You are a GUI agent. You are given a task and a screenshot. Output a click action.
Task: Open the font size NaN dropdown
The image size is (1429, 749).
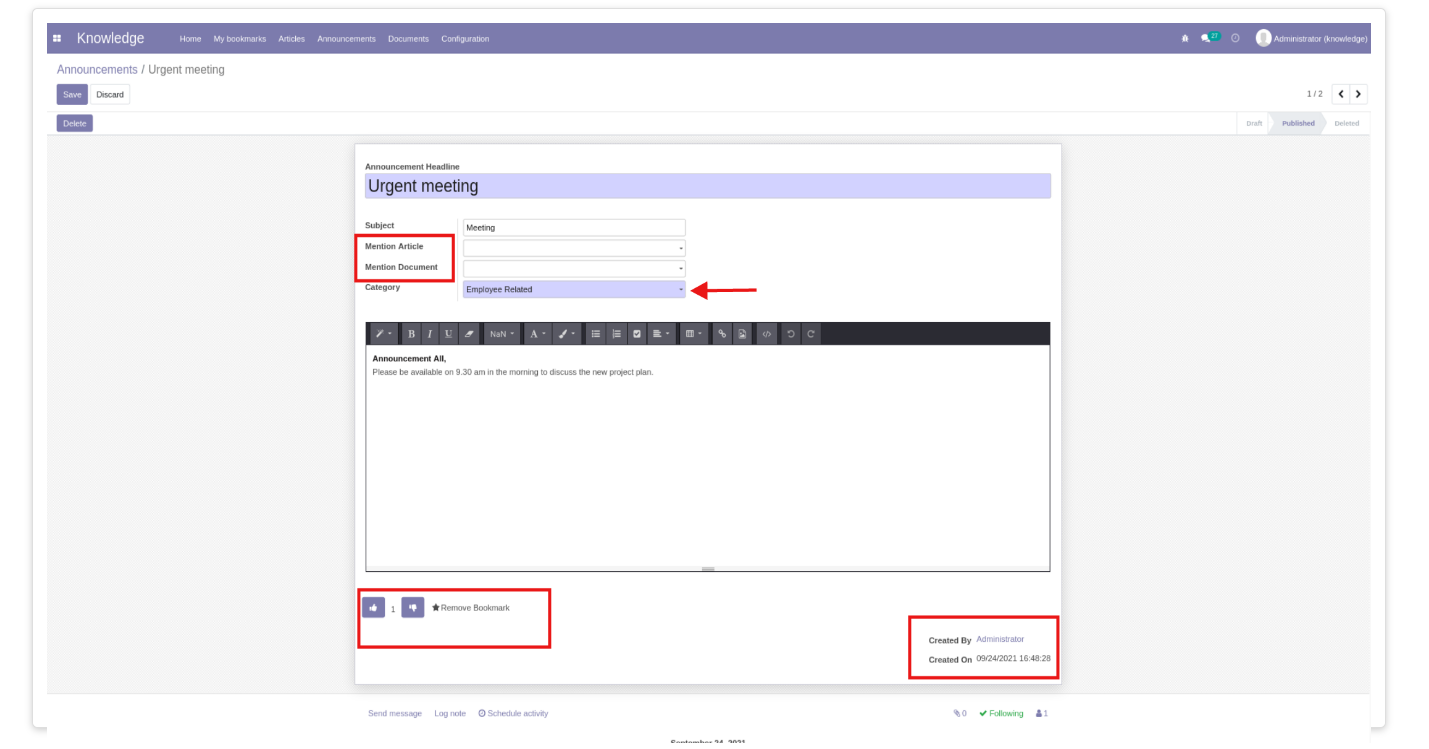[x=502, y=334]
